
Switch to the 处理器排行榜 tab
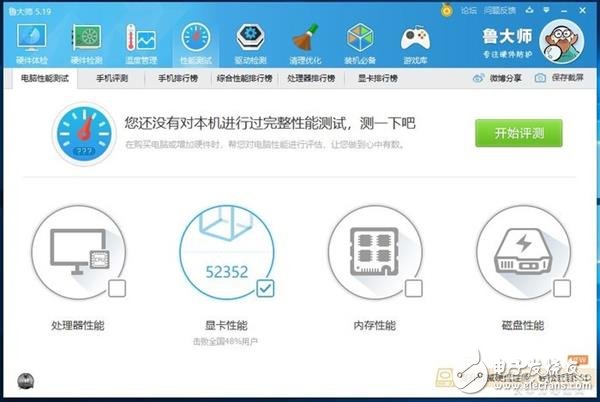(x=311, y=78)
